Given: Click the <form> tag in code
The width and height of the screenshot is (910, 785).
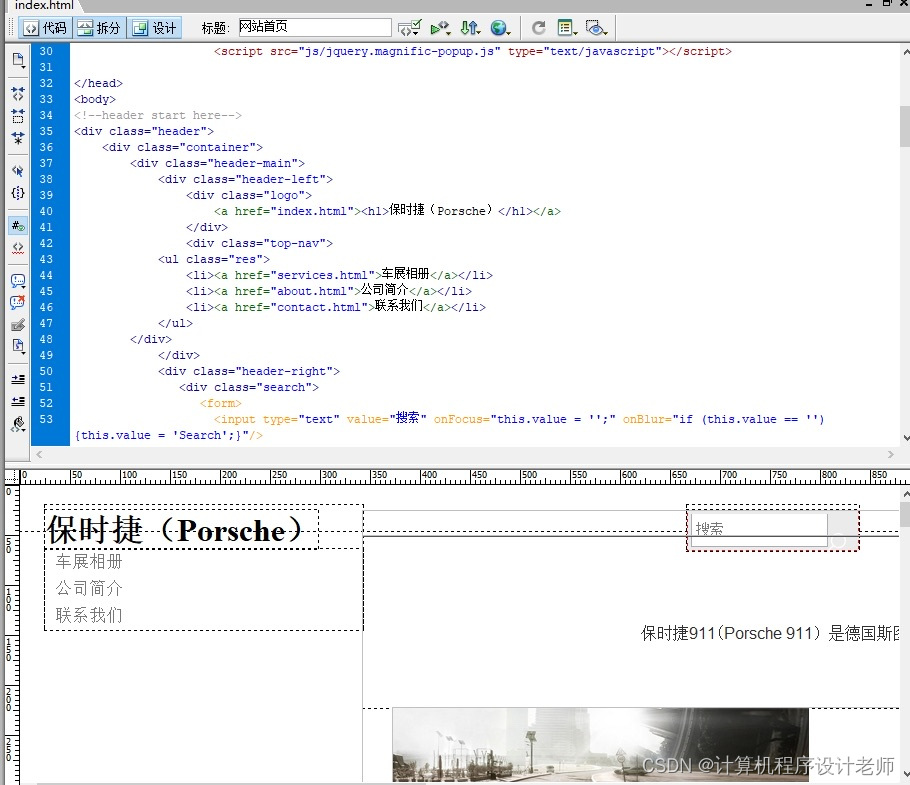Looking at the screenshot, I should [x=221, y=403].
